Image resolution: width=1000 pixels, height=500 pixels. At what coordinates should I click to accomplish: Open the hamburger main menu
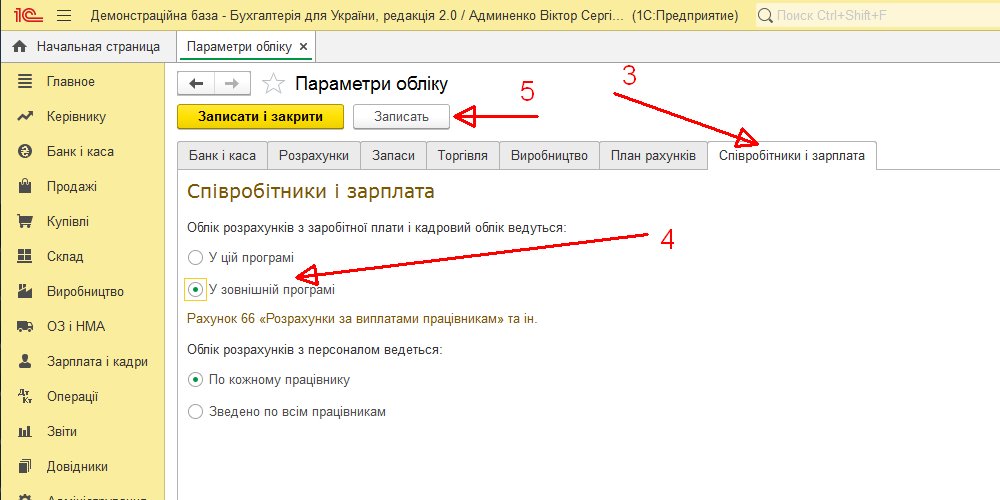pos(64,15)
